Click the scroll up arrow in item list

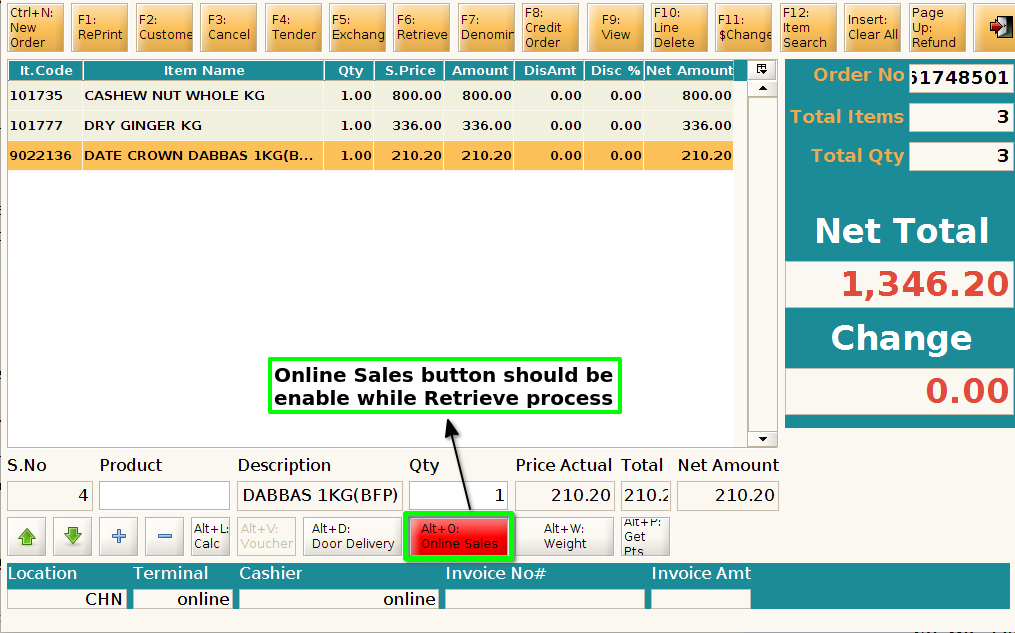(763, 88)
